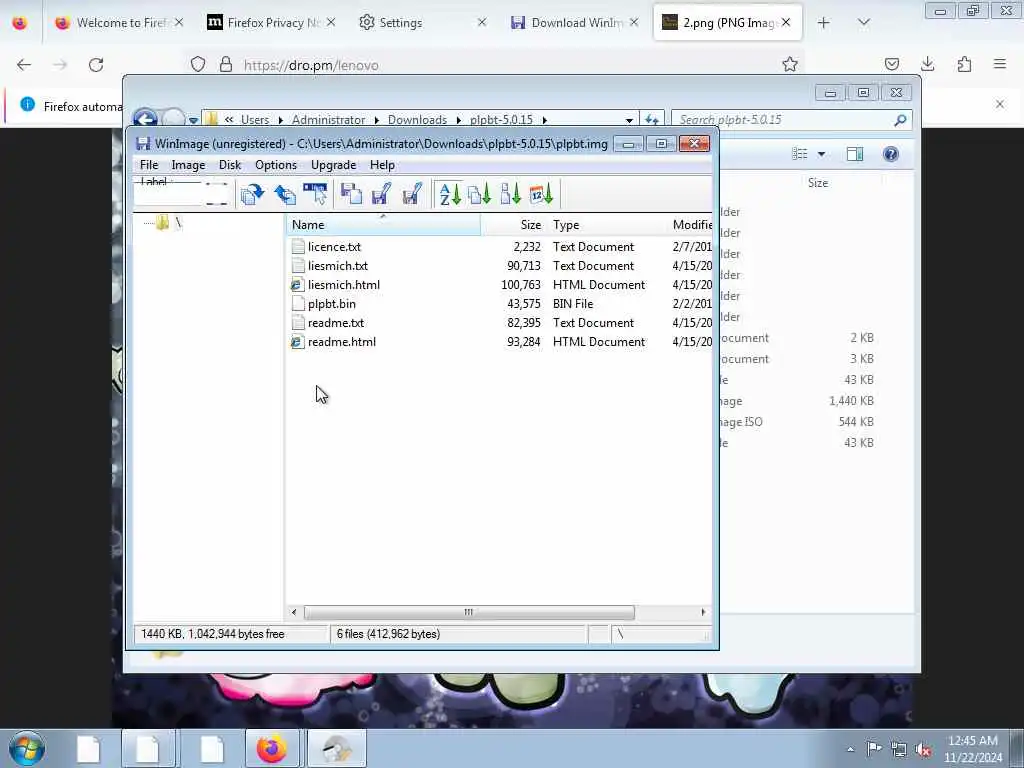Click the Save to Pocket icon

click(x=891, y=64)
